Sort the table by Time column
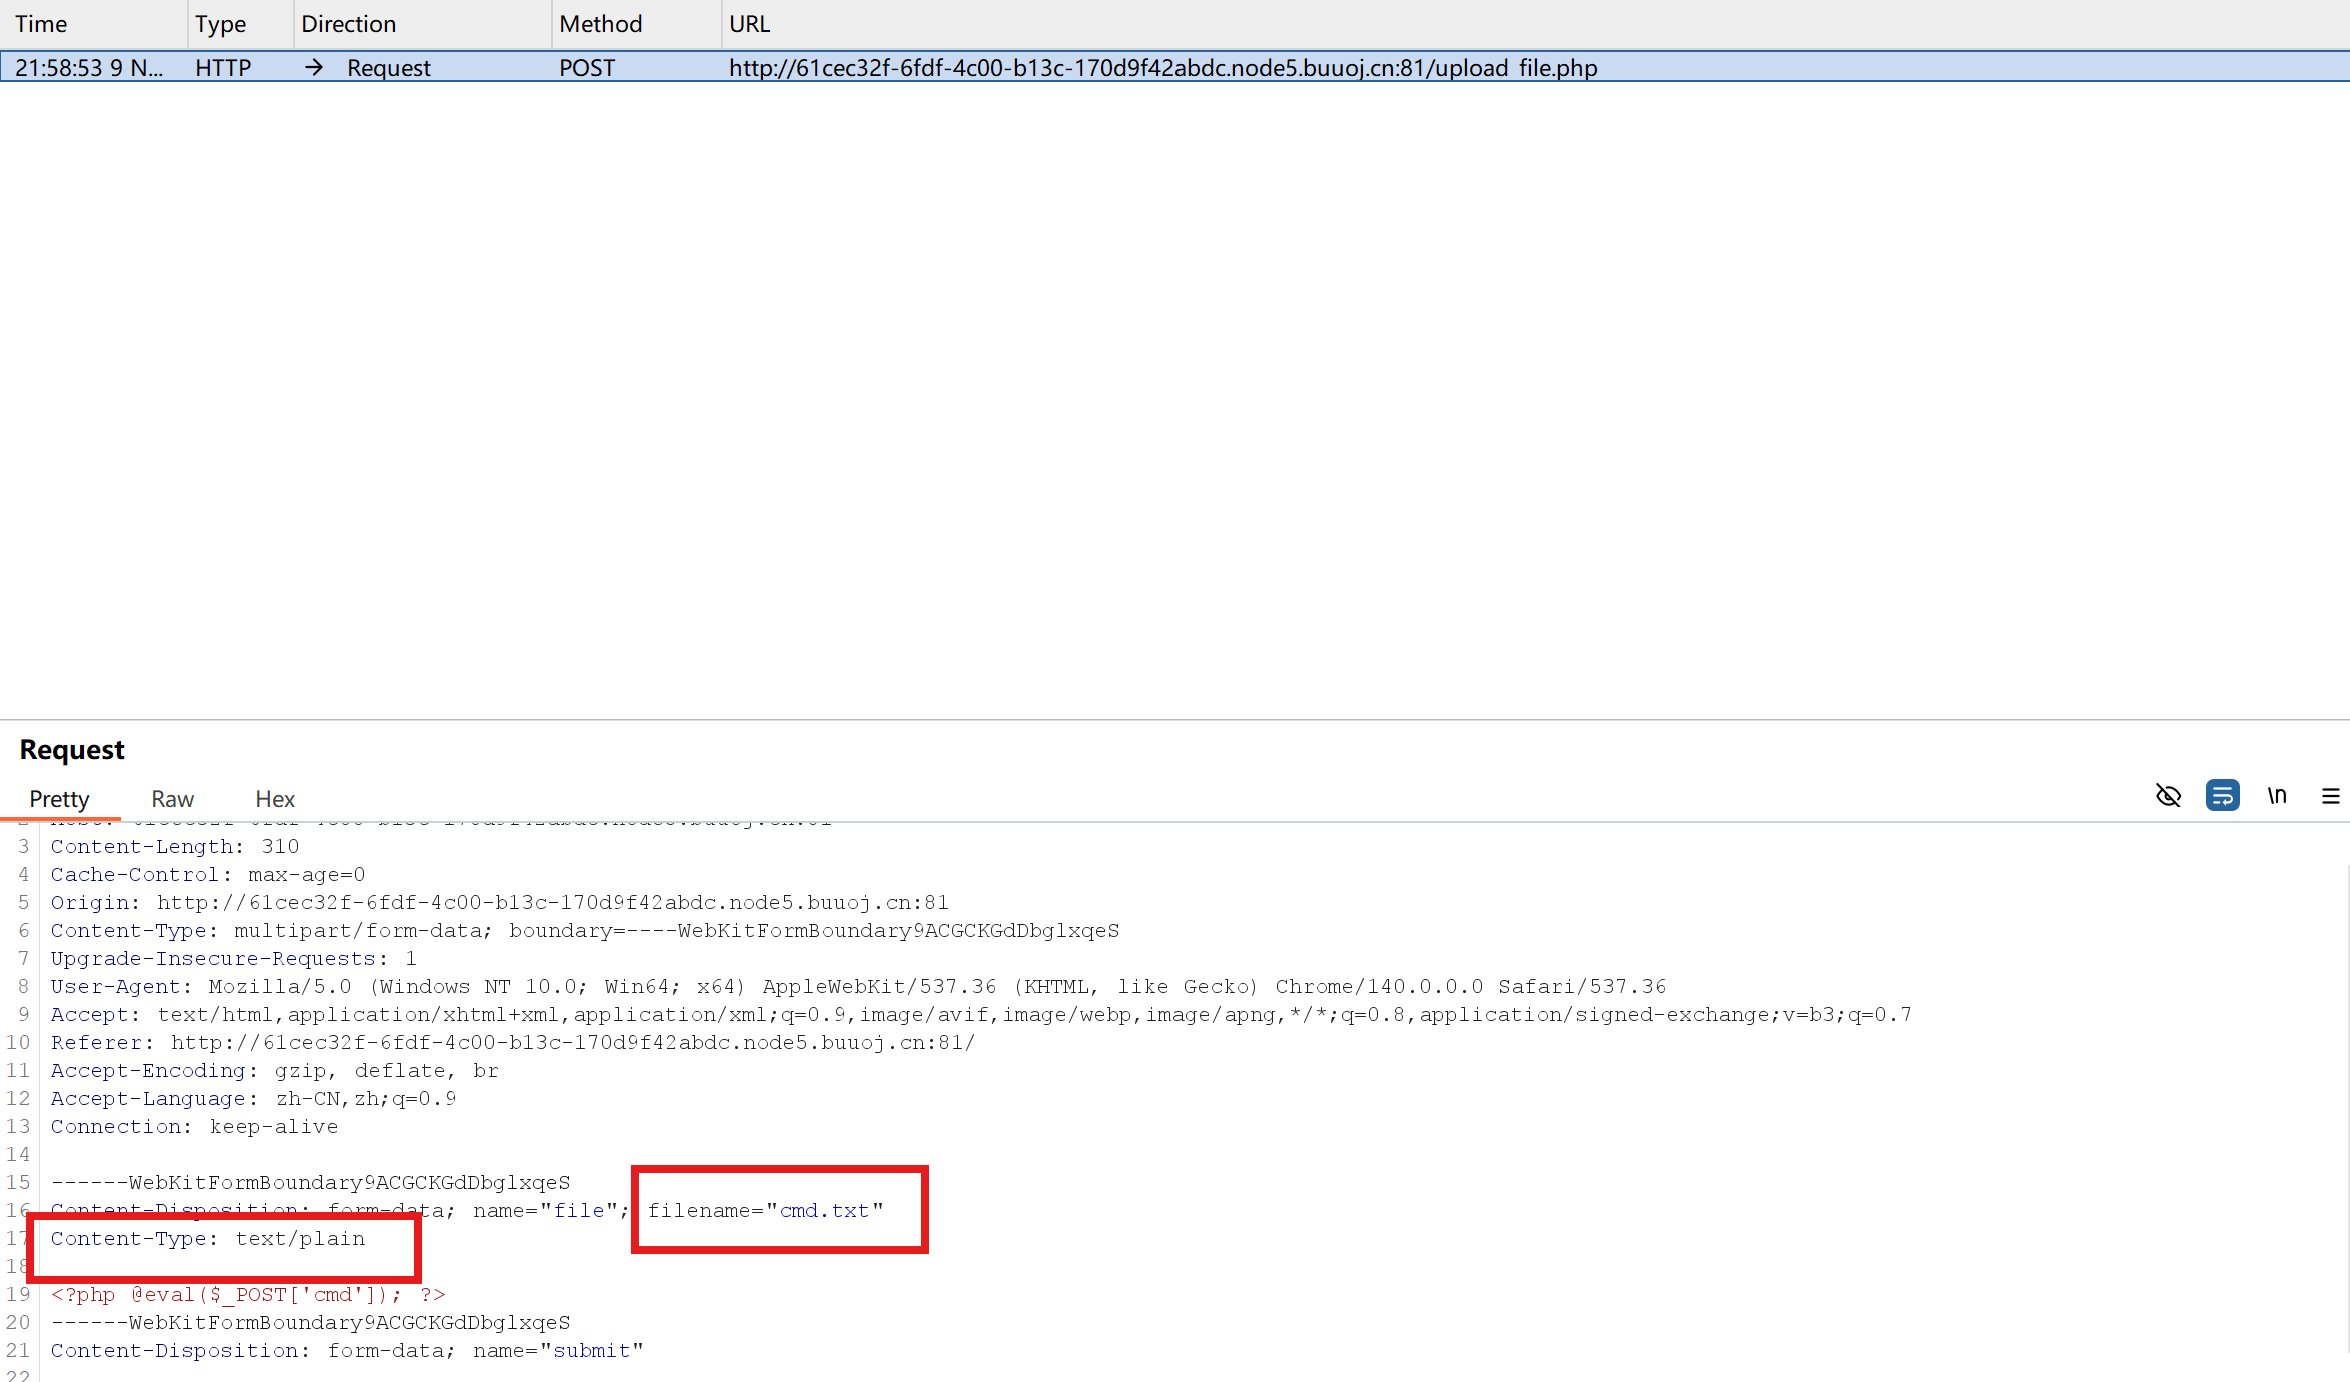 [x=41, y=24]
